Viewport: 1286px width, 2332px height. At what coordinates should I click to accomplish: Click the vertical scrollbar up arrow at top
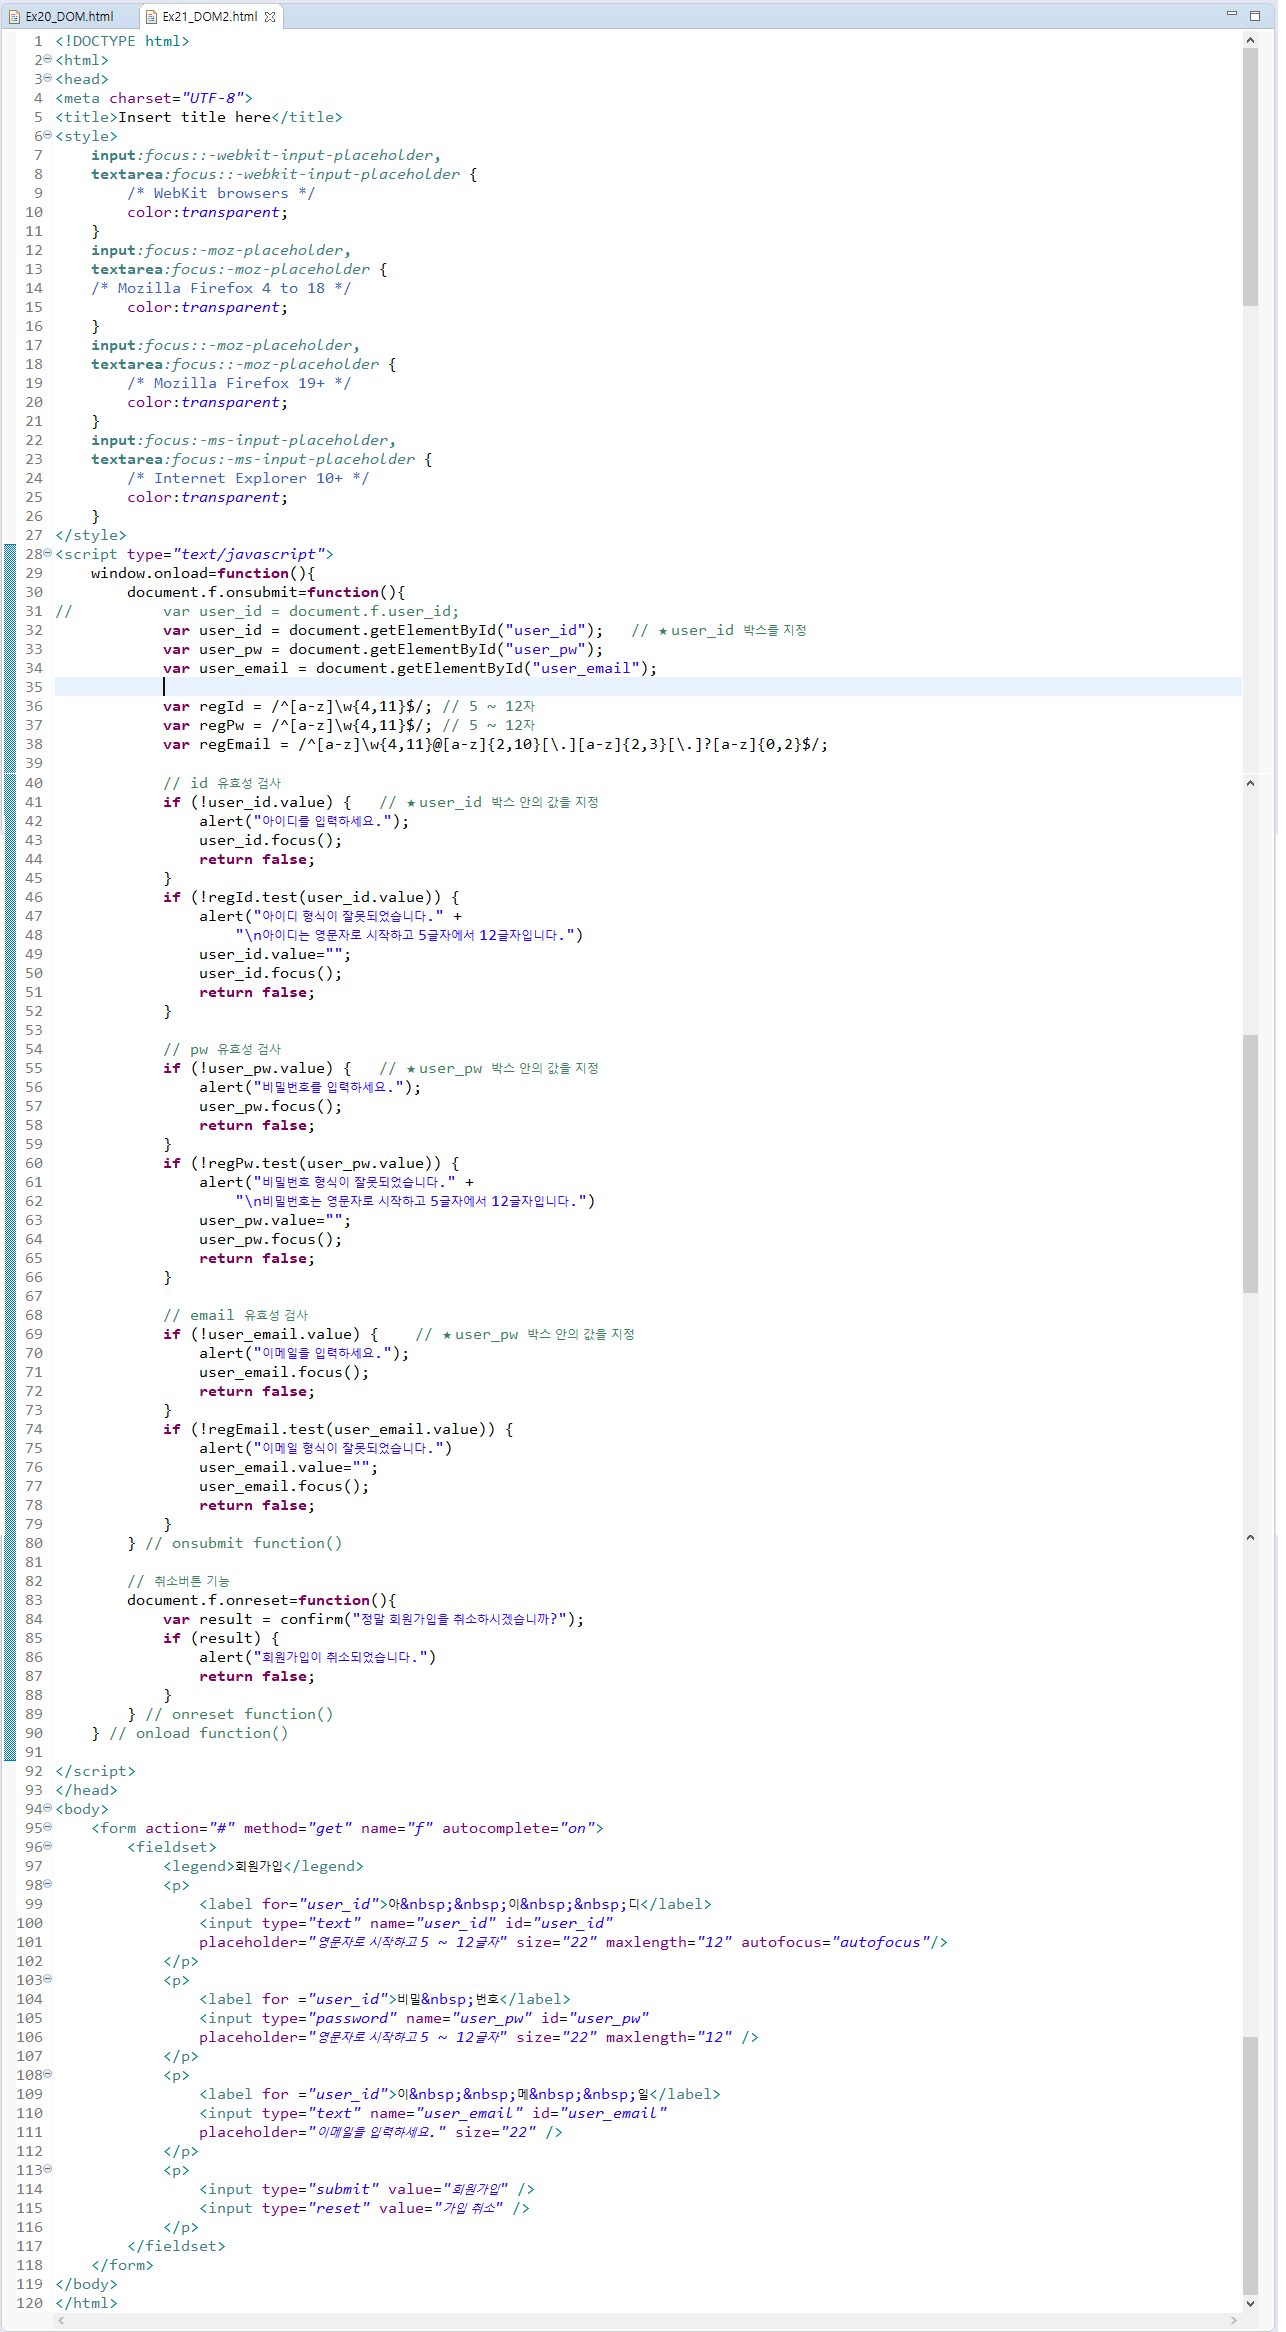1250,40
